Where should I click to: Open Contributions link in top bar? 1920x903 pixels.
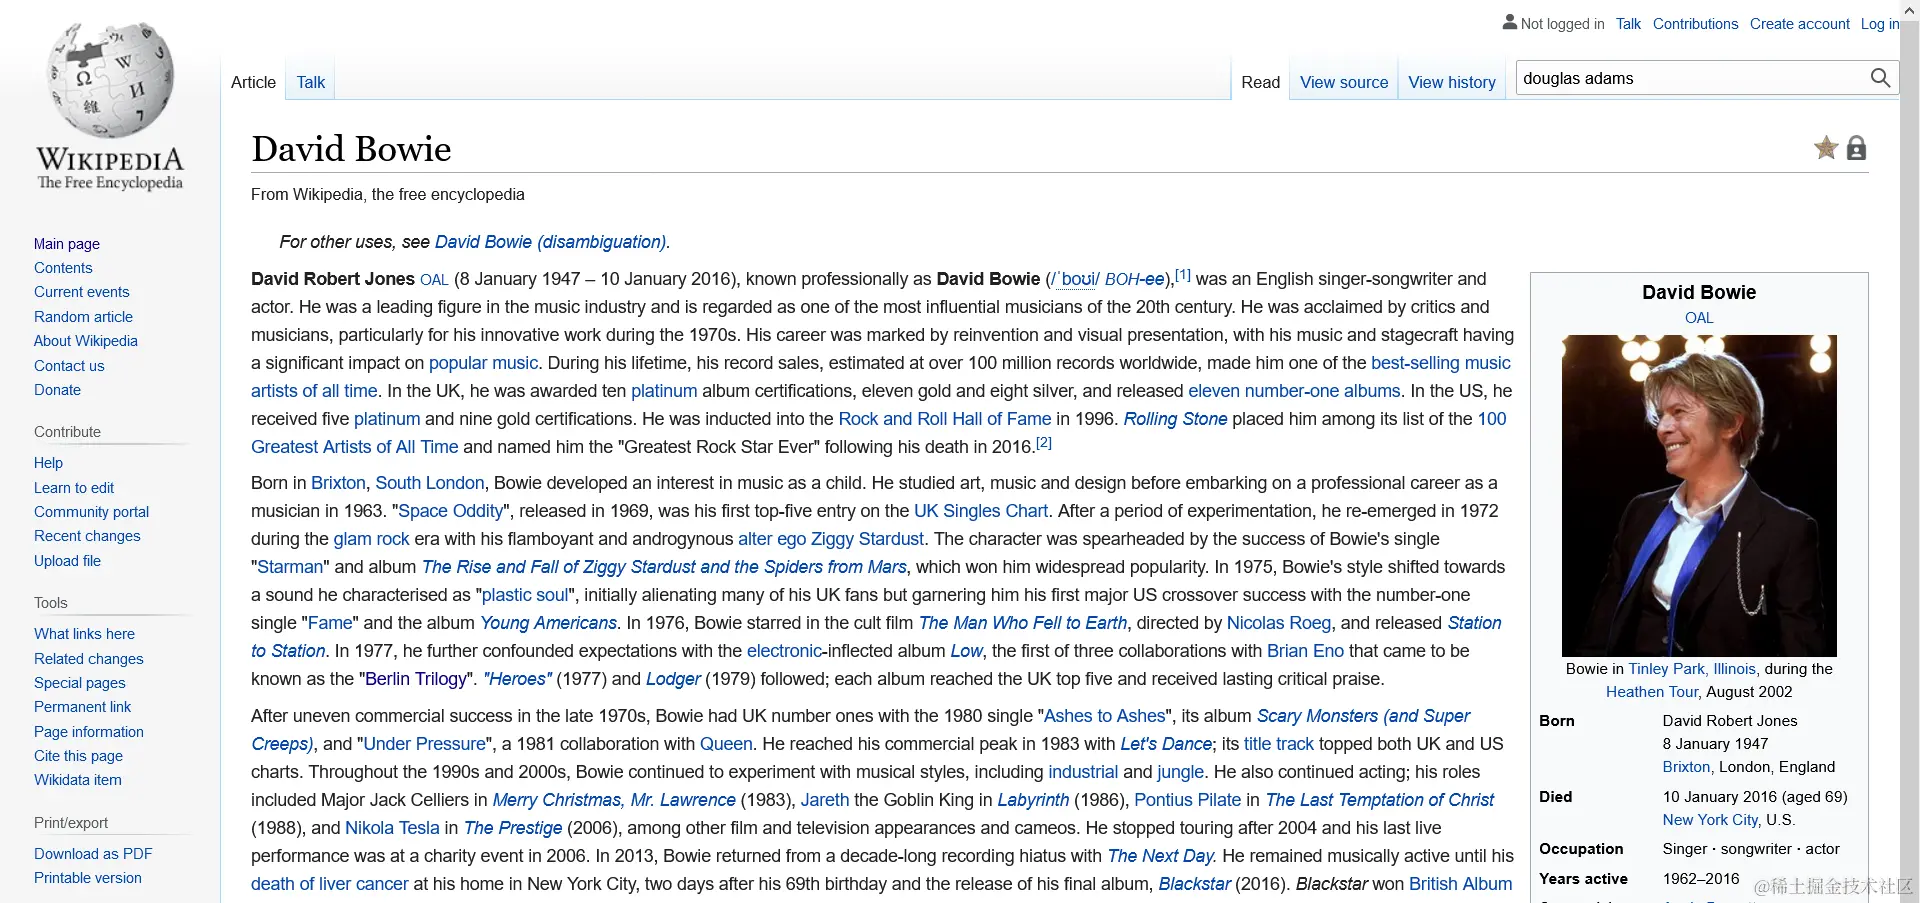(x=1695, y=24)
